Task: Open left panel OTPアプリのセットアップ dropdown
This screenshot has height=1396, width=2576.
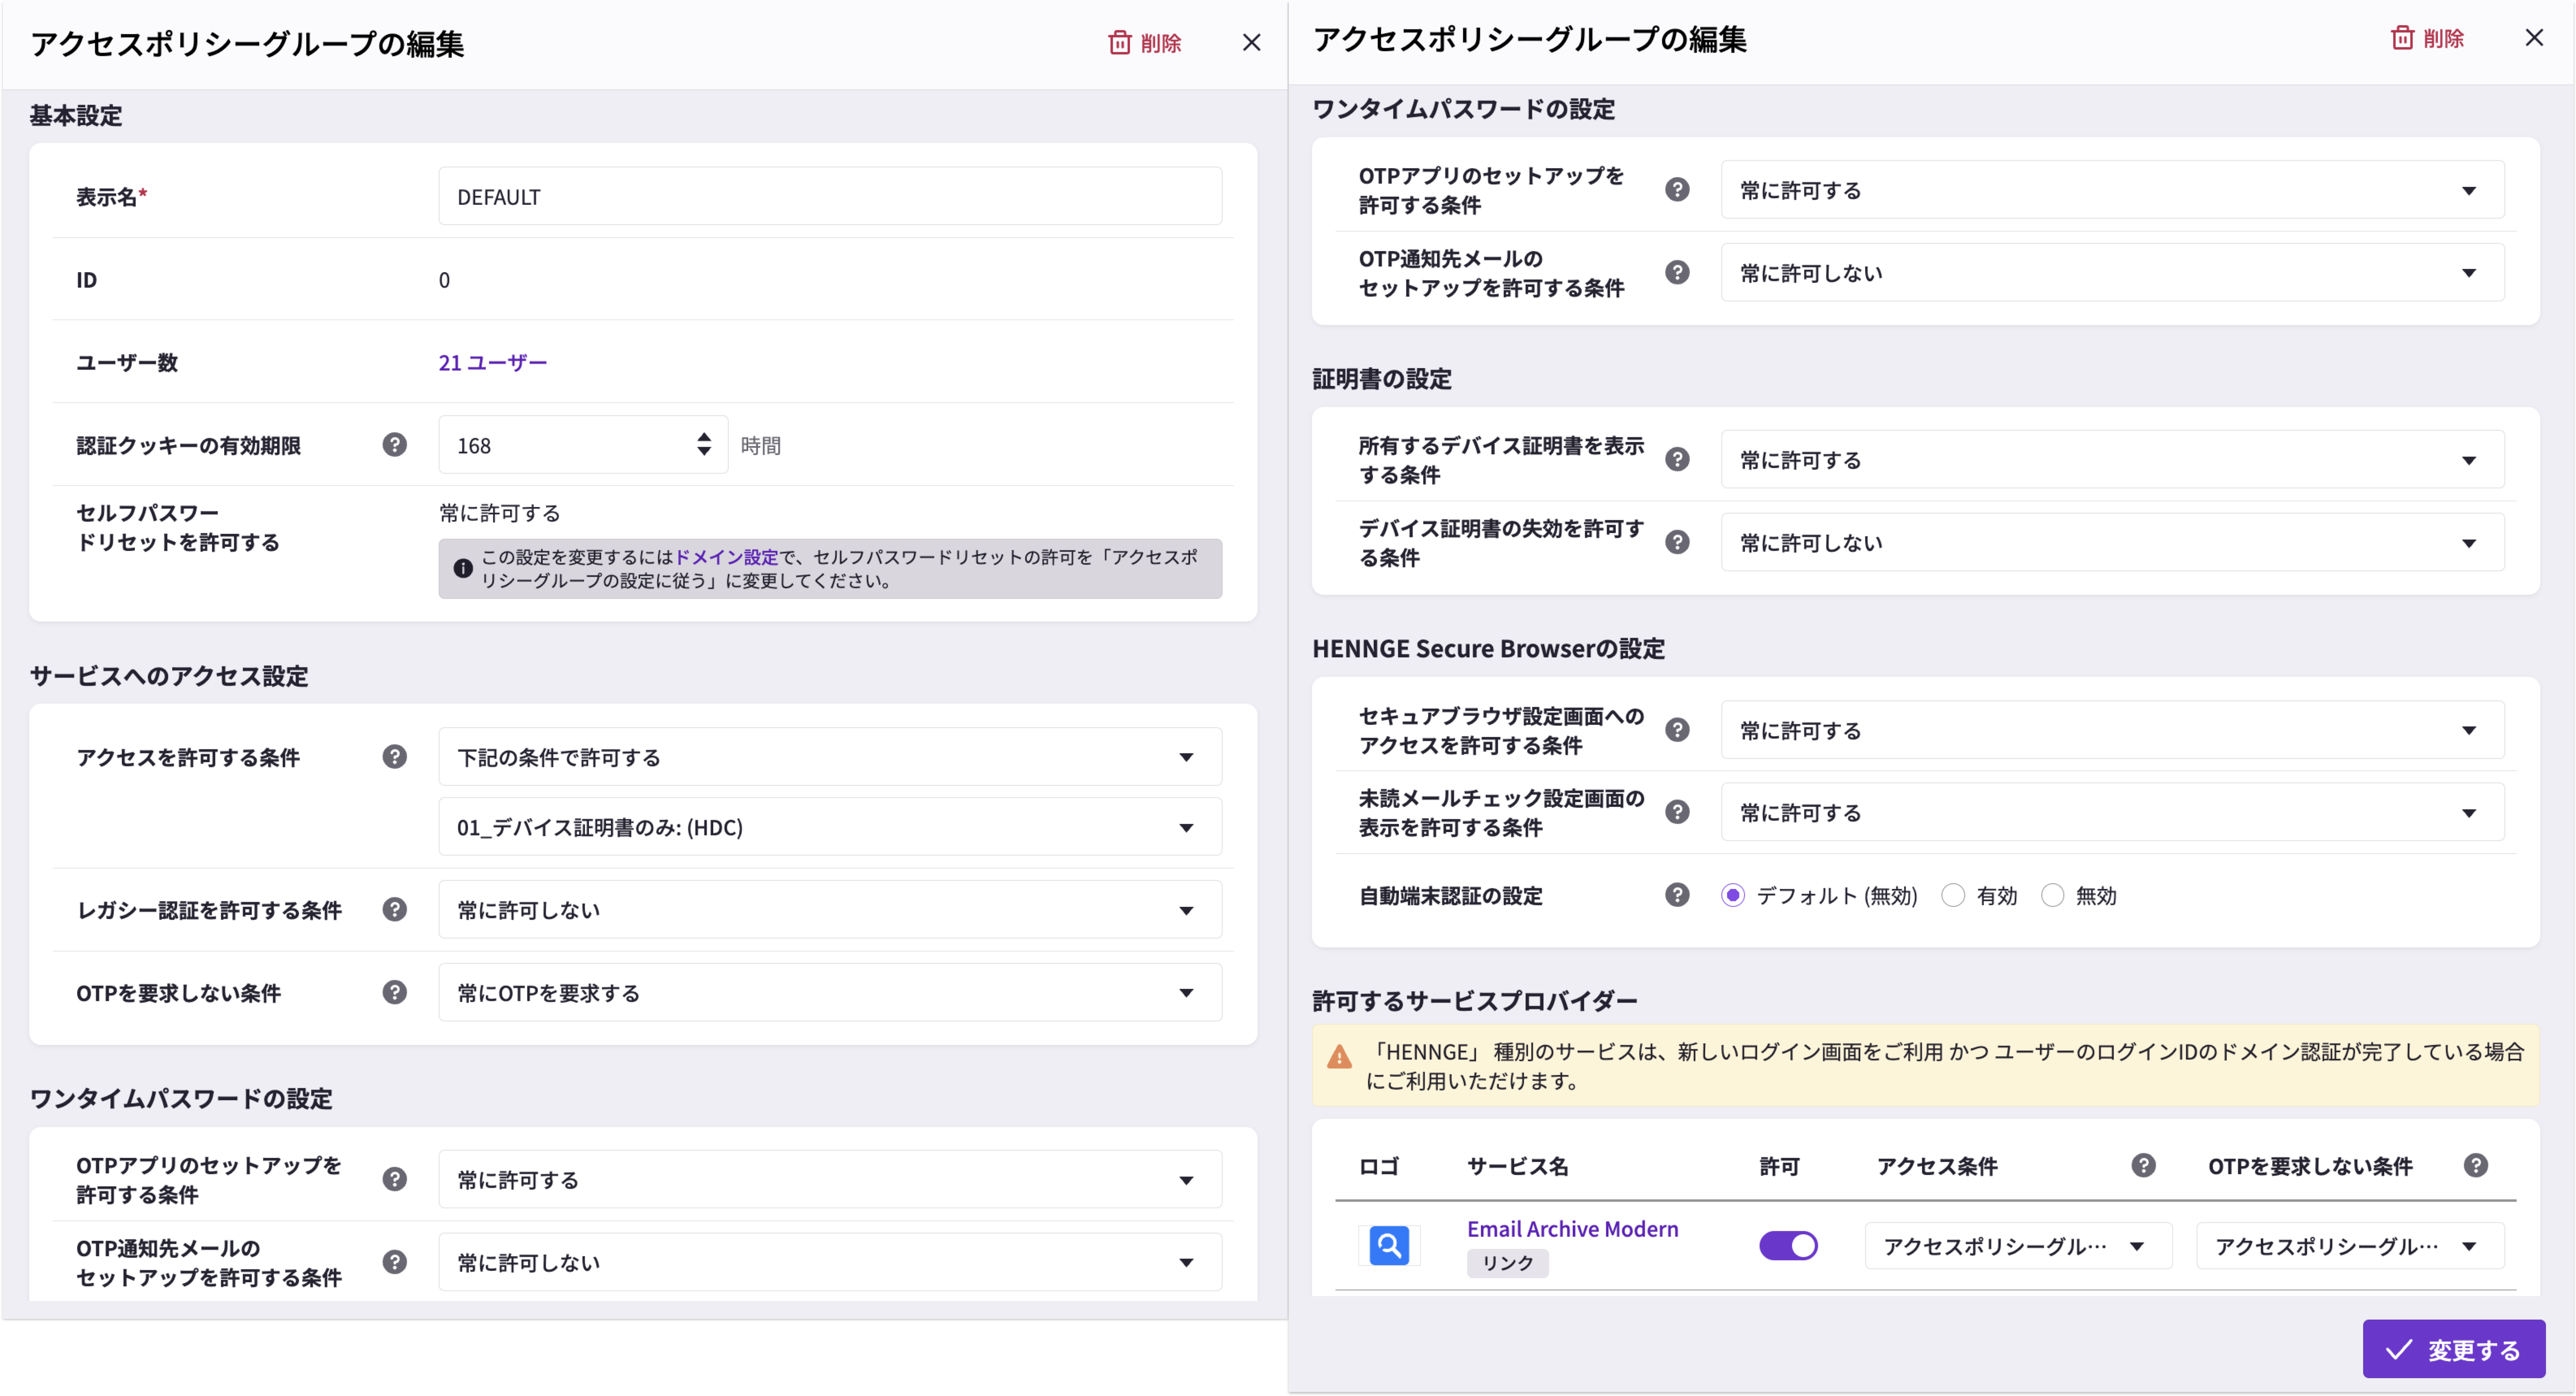Action: (x=830, y=1180)
